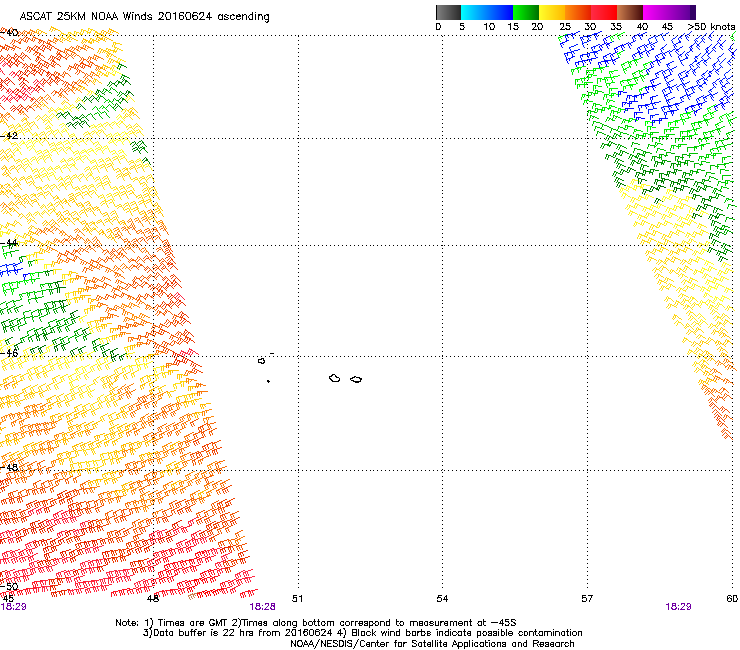Click "18:29" time label below longitude 45

pyautogui.click(x=14, y=607)
